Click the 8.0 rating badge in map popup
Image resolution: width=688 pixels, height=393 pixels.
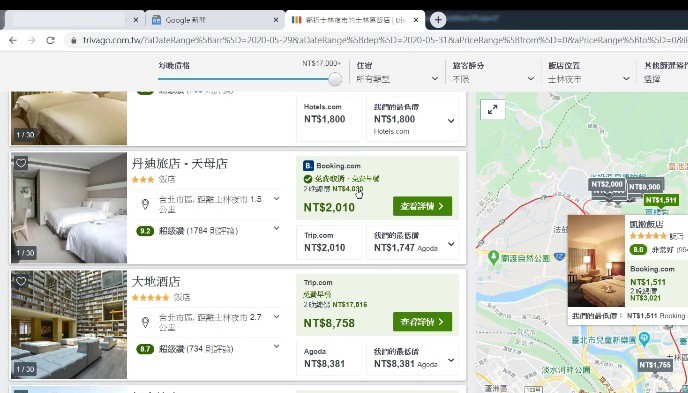pyautogui.click(x=638, y=250)
